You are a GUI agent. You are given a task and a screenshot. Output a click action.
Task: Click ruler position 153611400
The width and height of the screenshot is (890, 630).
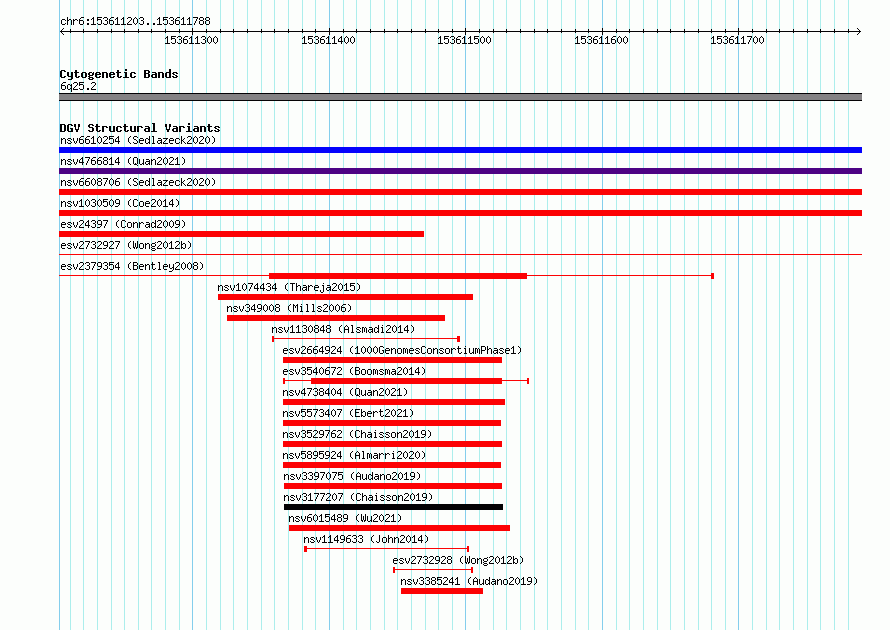tap(328, 40)
